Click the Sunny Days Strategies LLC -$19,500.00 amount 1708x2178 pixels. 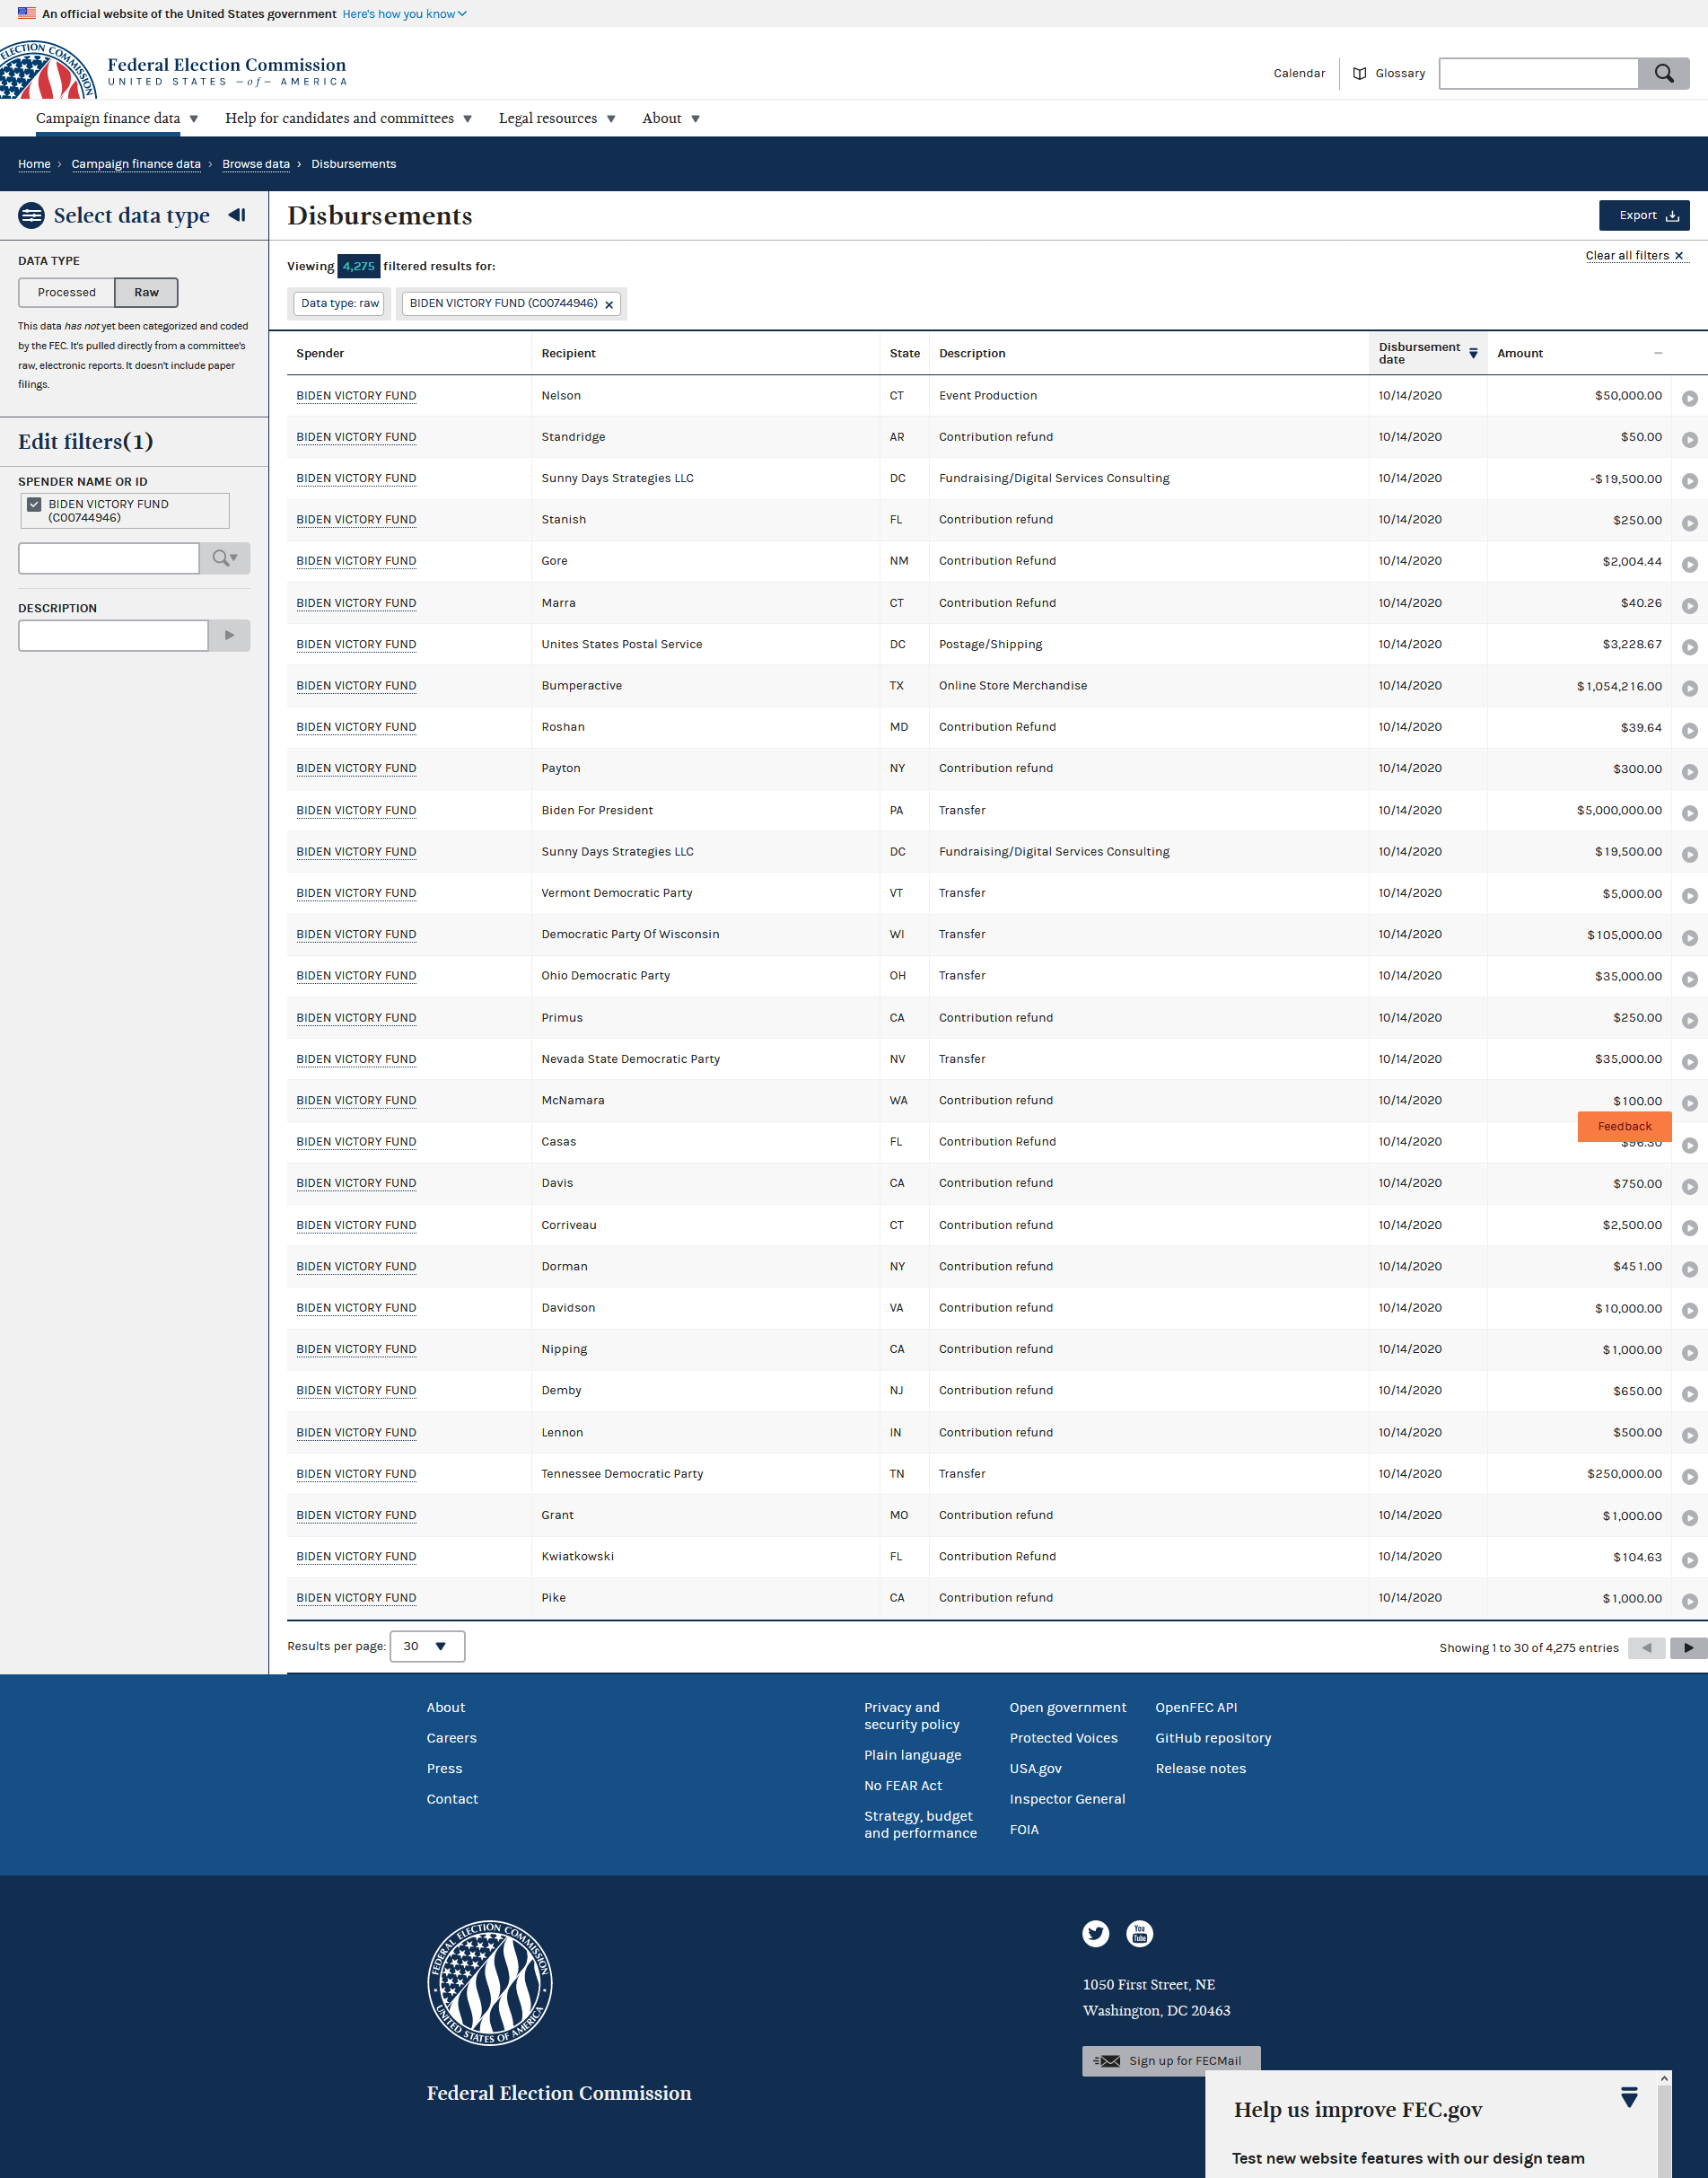pyautogui.click(x=1625, y=479)
